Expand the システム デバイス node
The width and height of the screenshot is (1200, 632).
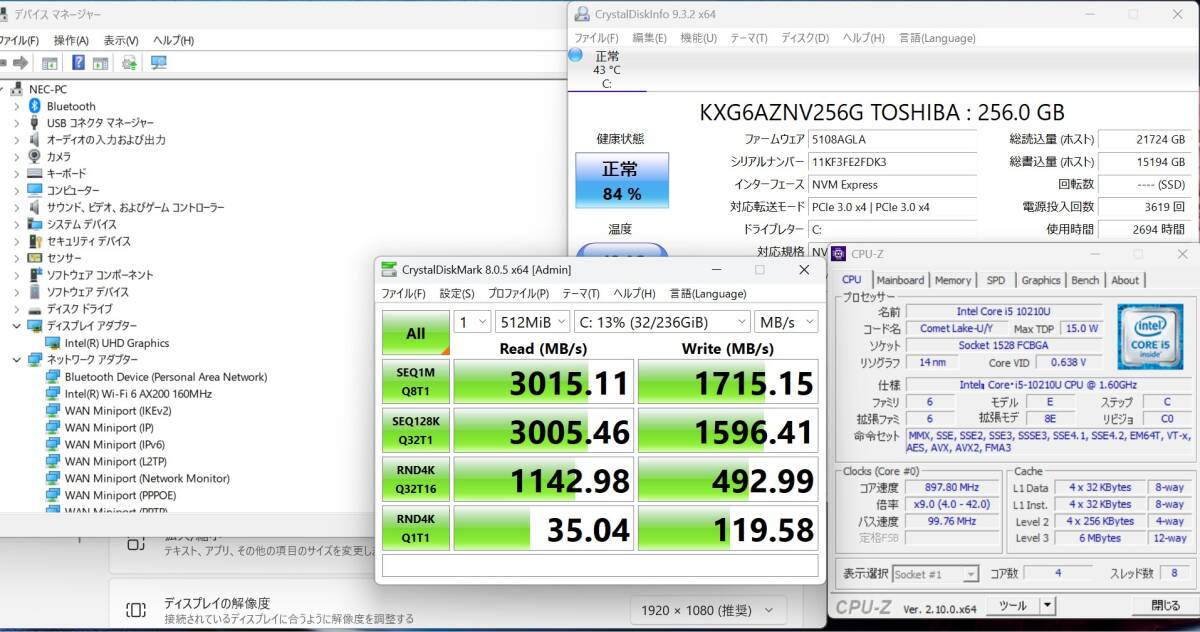tap(16, 224)
